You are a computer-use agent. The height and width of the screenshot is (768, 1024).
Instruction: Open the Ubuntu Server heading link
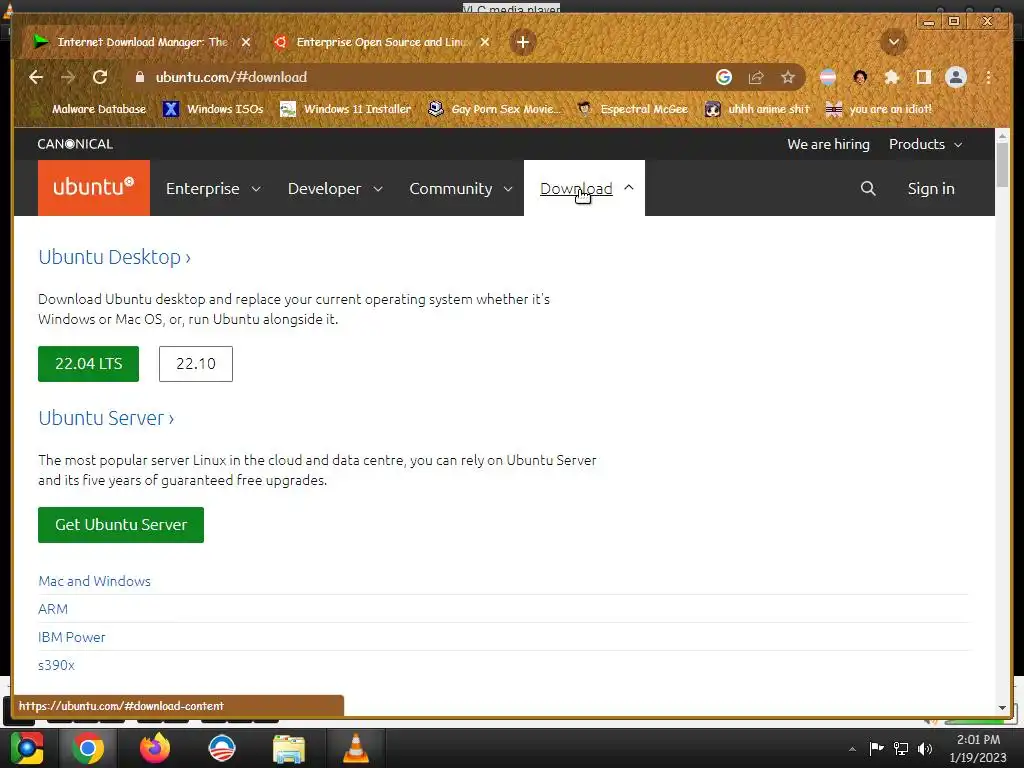(x=106, y=418)
